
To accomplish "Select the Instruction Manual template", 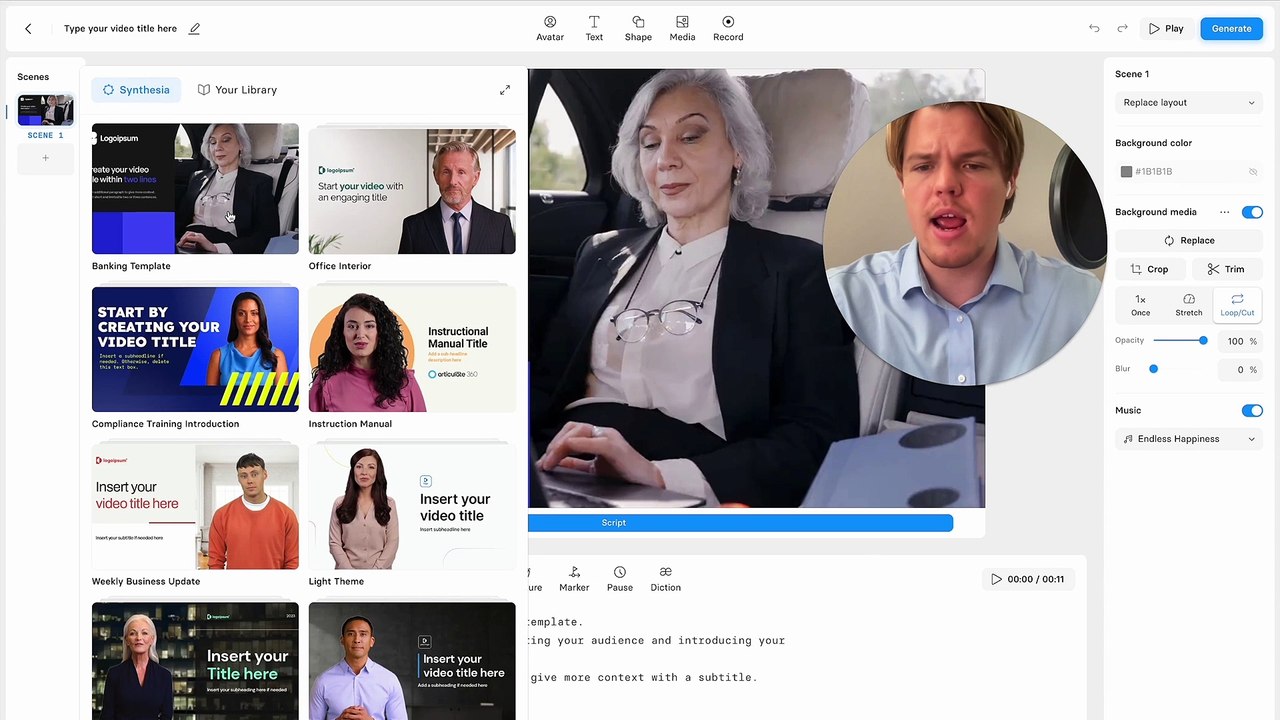I will [x=412, y=349].
